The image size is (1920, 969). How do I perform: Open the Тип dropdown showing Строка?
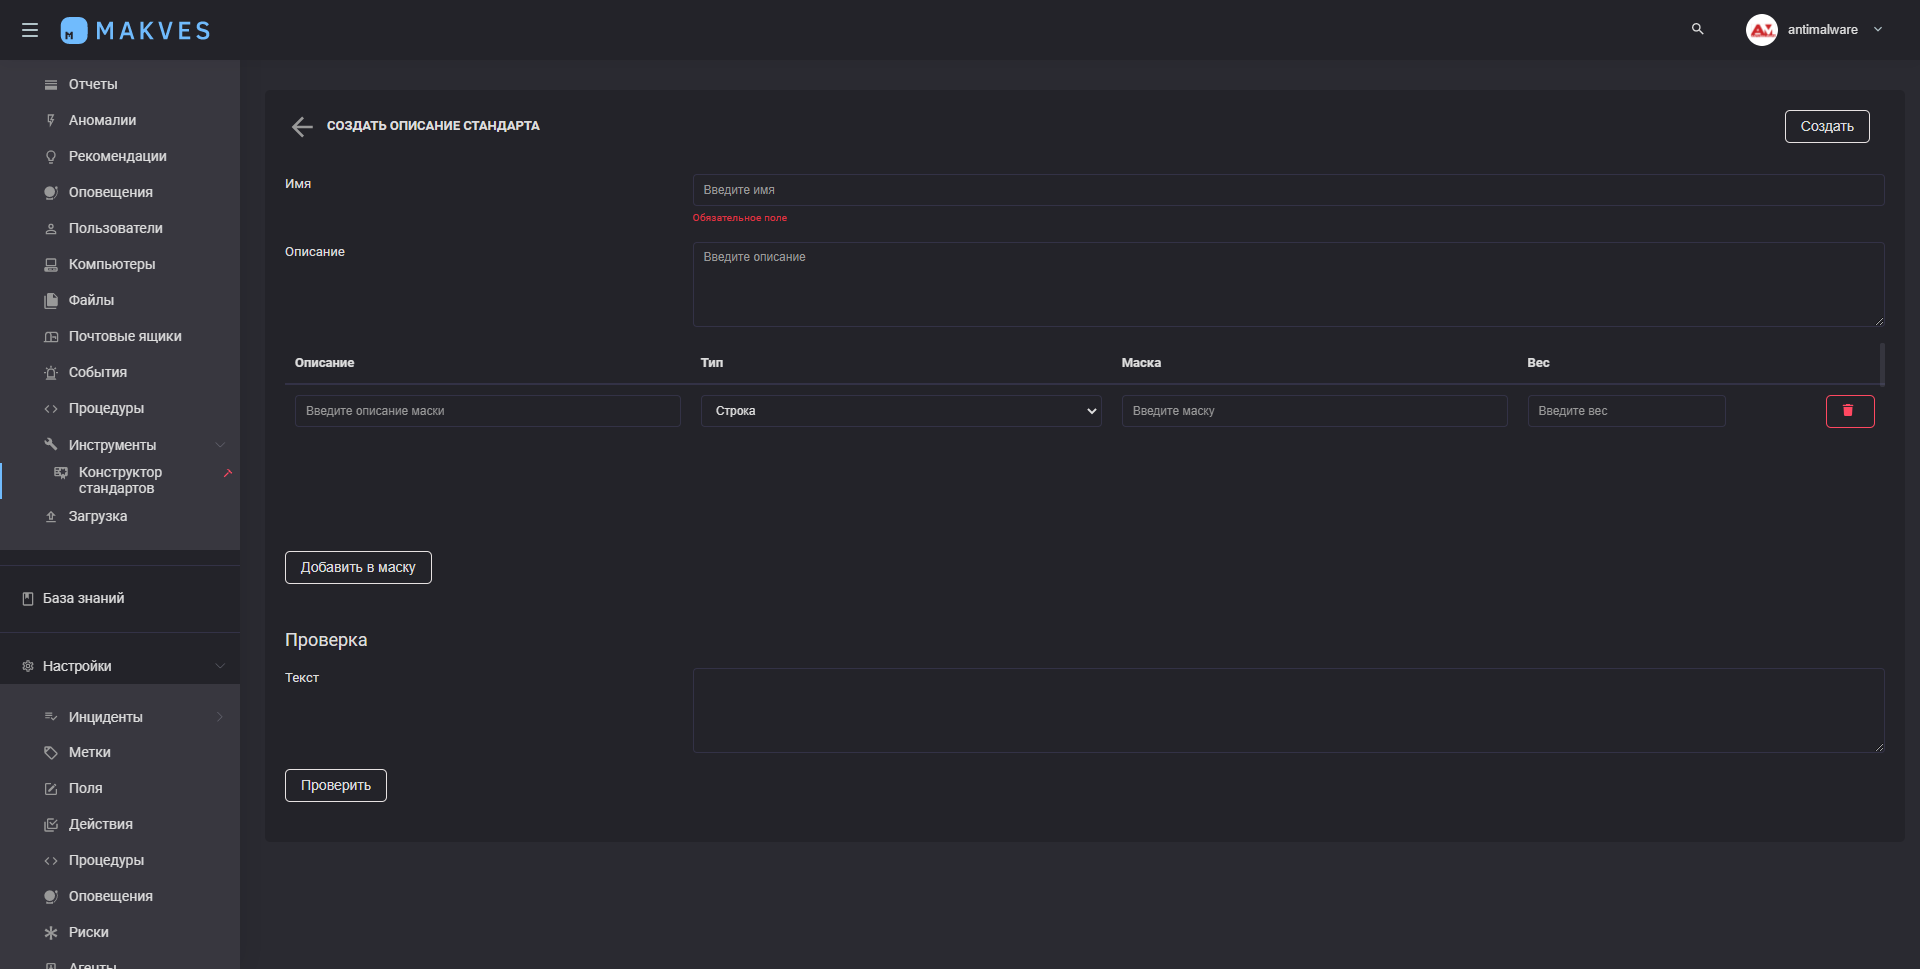click(x=901, y=411)
